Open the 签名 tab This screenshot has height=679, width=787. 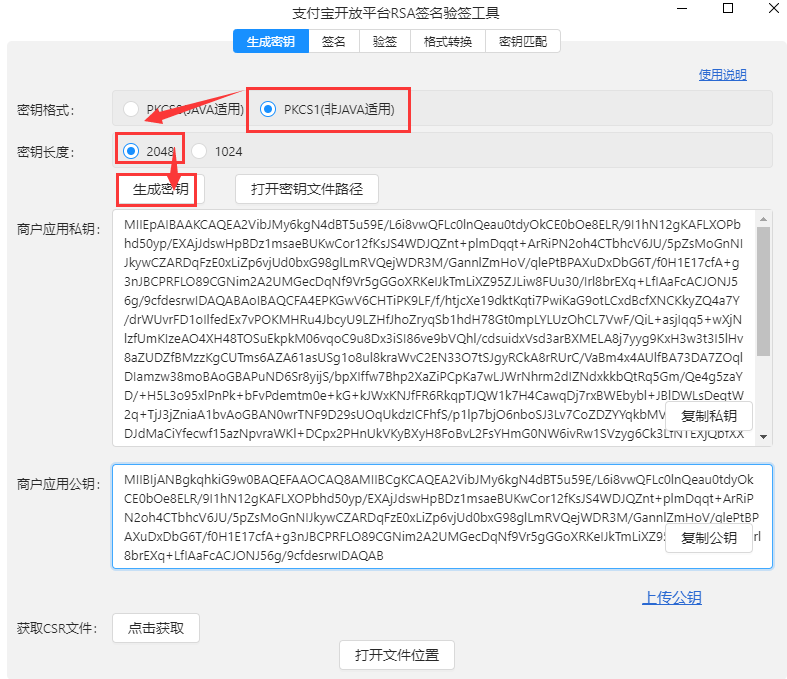(334, 41)
